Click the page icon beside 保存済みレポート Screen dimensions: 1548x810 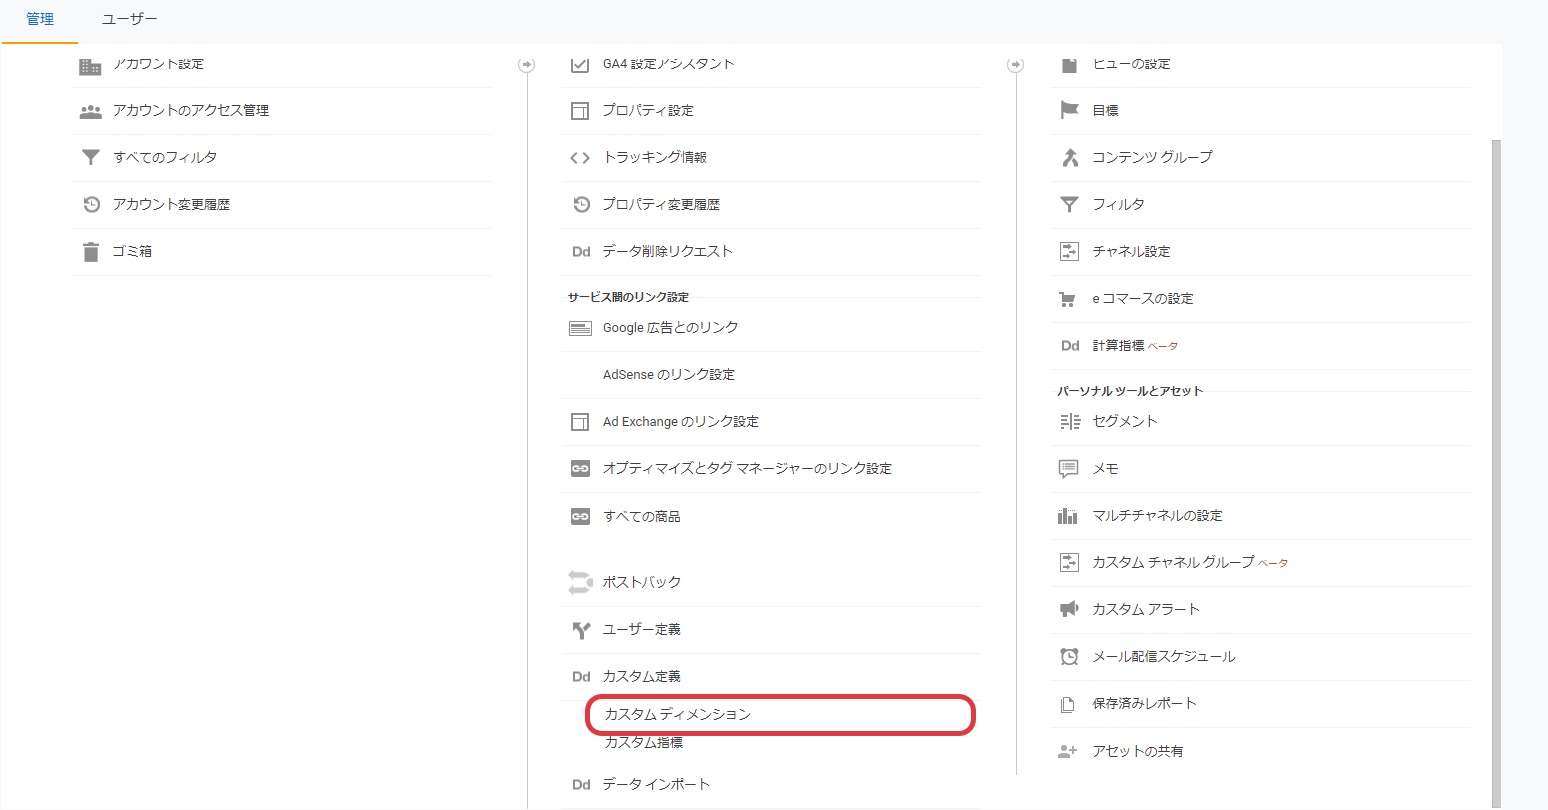tap(1067, 704)
